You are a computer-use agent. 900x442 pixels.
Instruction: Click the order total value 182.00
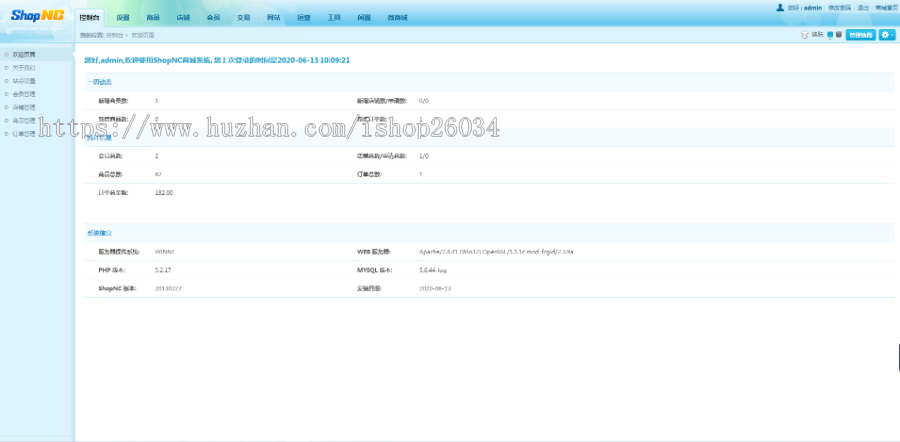164,193
